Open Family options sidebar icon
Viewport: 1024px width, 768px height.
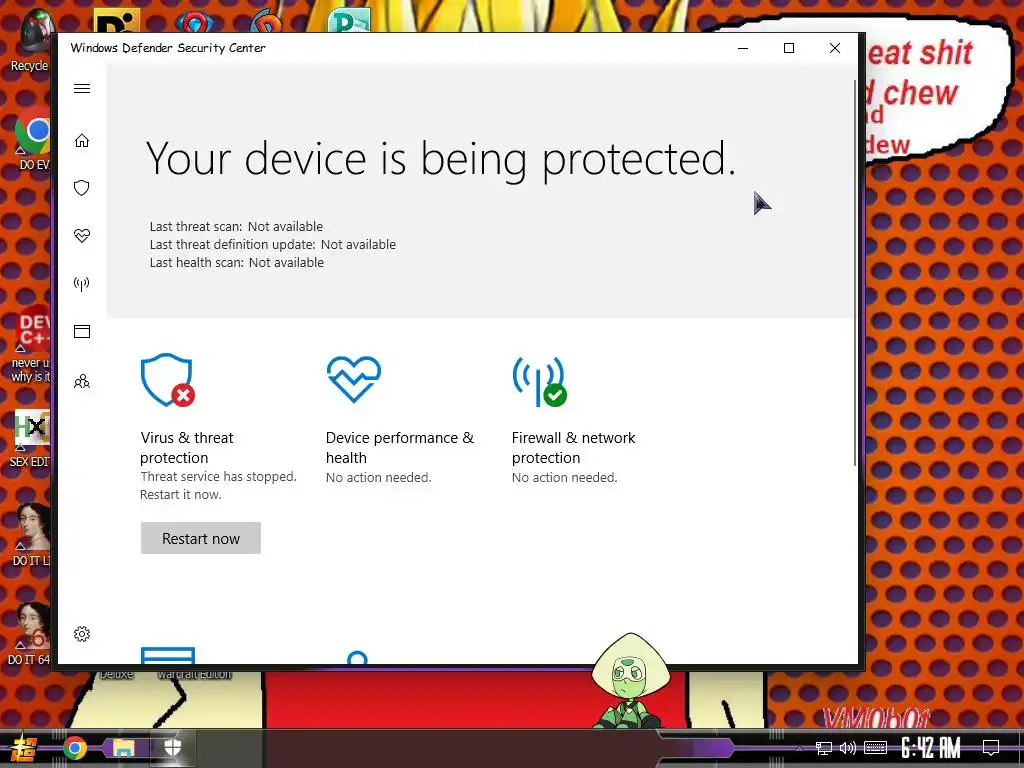click(82, 381)
